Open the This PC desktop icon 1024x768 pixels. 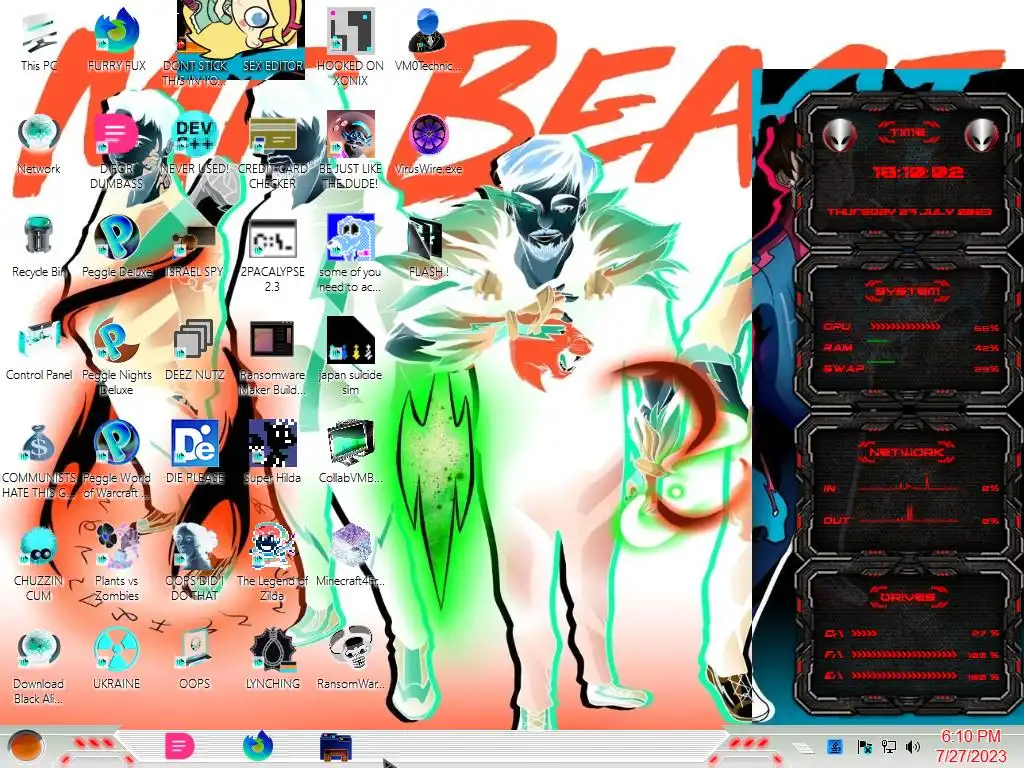[x=39, y=40]
